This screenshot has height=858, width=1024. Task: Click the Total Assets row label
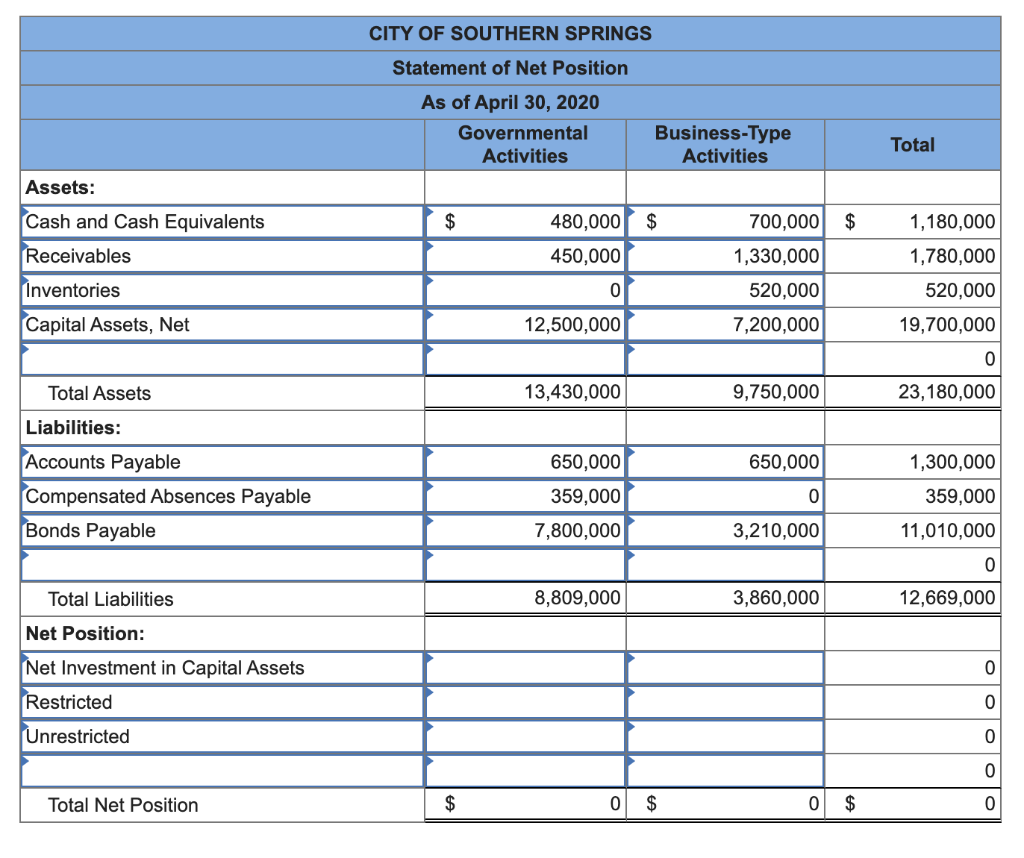tap(100, 393)
